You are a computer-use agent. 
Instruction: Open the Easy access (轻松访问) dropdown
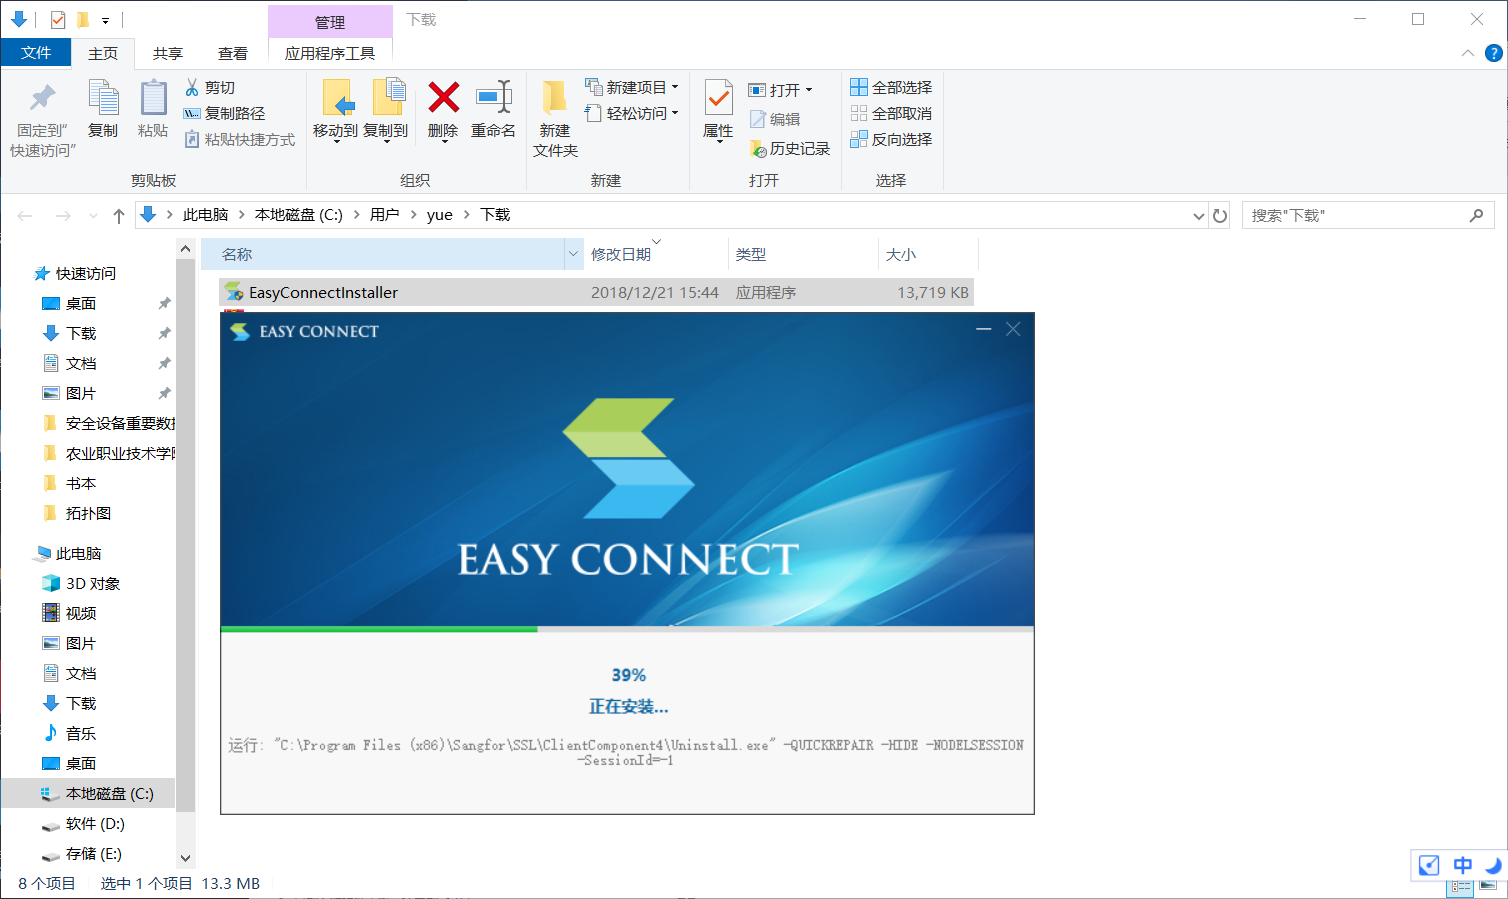pyautogui.click(x=632, y=113)
